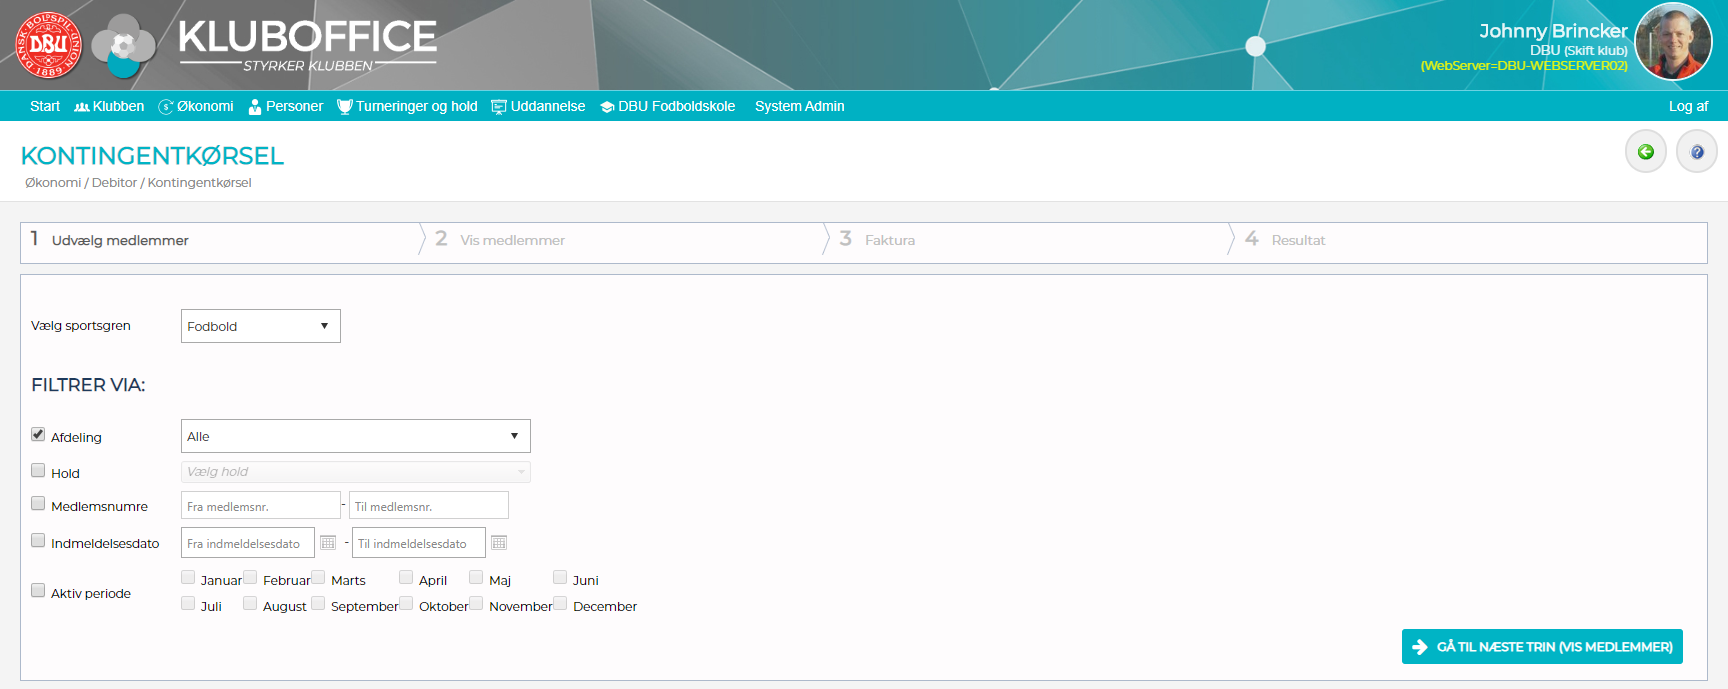The height and width of the screenshot is (689, 1728).
Task: Open calendar for Fra indmeldelsesdato
Action: [328, 543]
